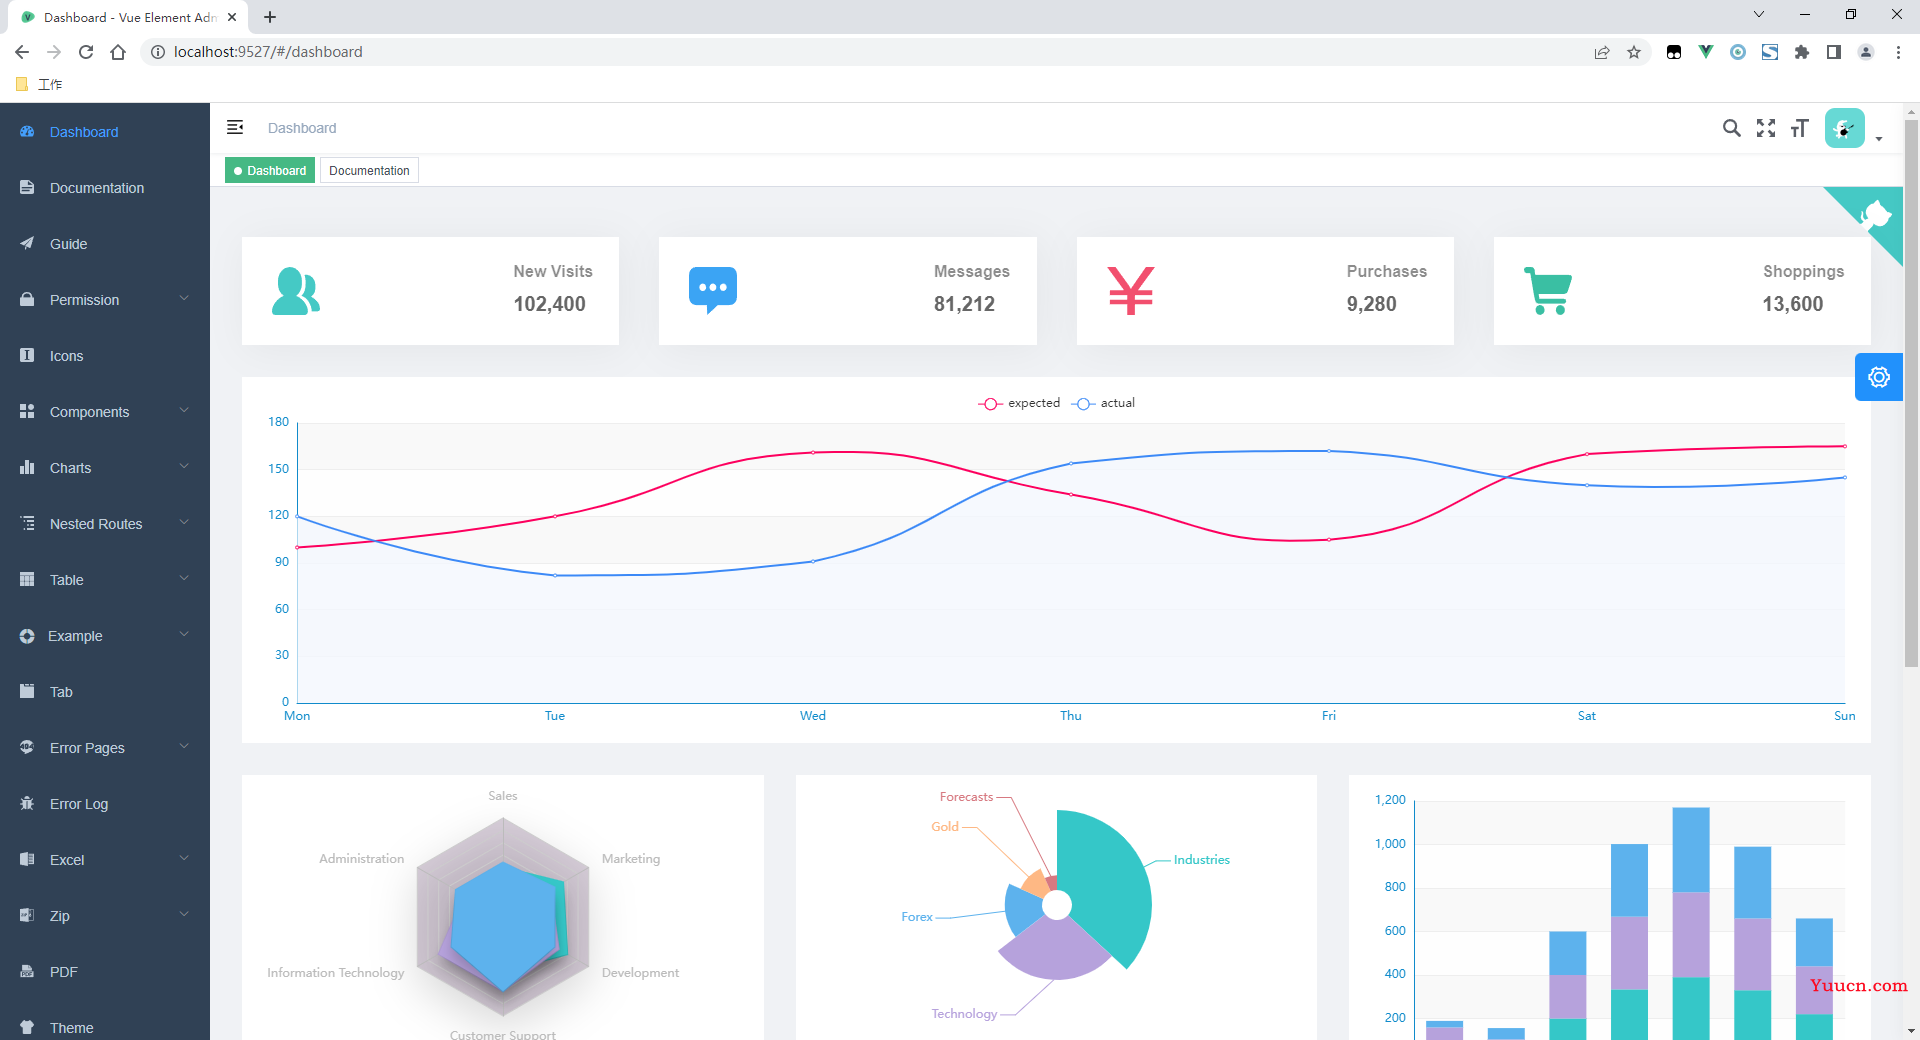Open the browser extensions puzzle icon

tap(1802, 52)
